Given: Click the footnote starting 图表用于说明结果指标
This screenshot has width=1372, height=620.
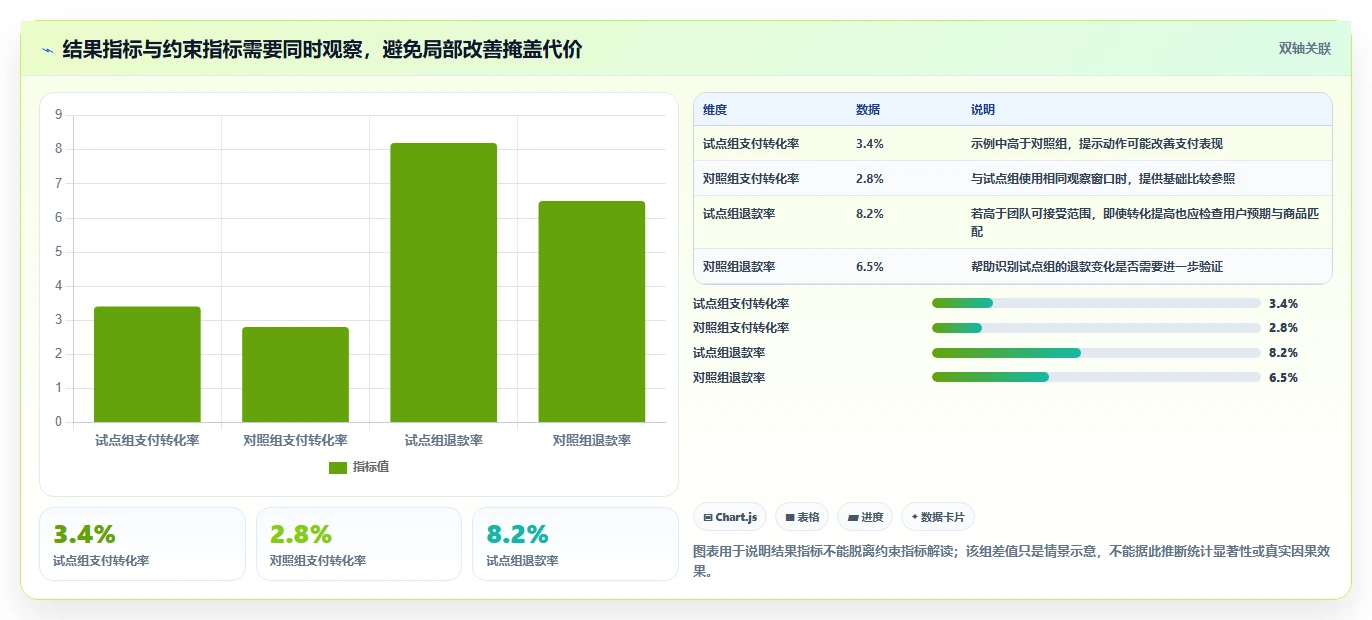Looking at the screenshot, I should (x=1011, y=562).
